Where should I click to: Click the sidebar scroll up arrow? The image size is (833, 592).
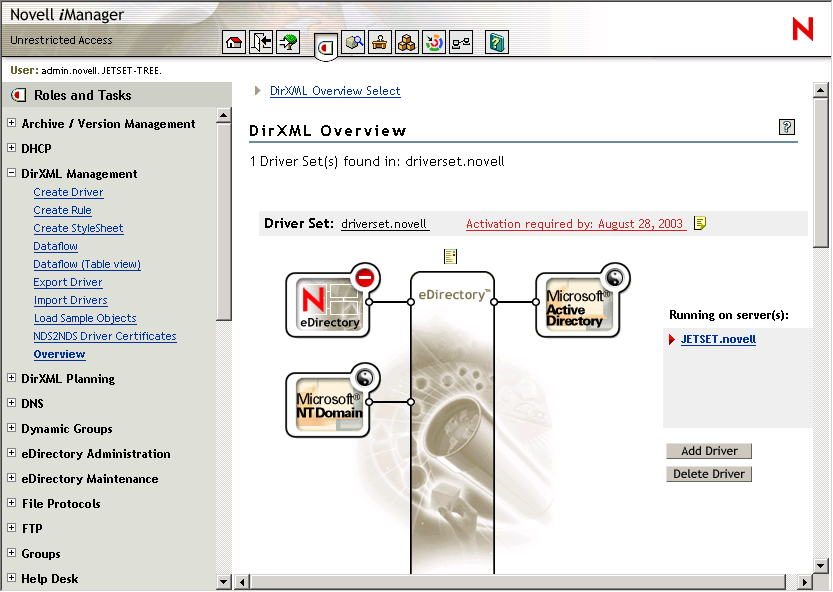(x=224, y=115)
